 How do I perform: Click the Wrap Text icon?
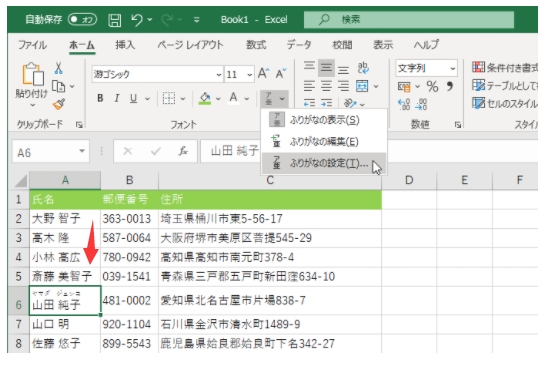pos(363,68)
